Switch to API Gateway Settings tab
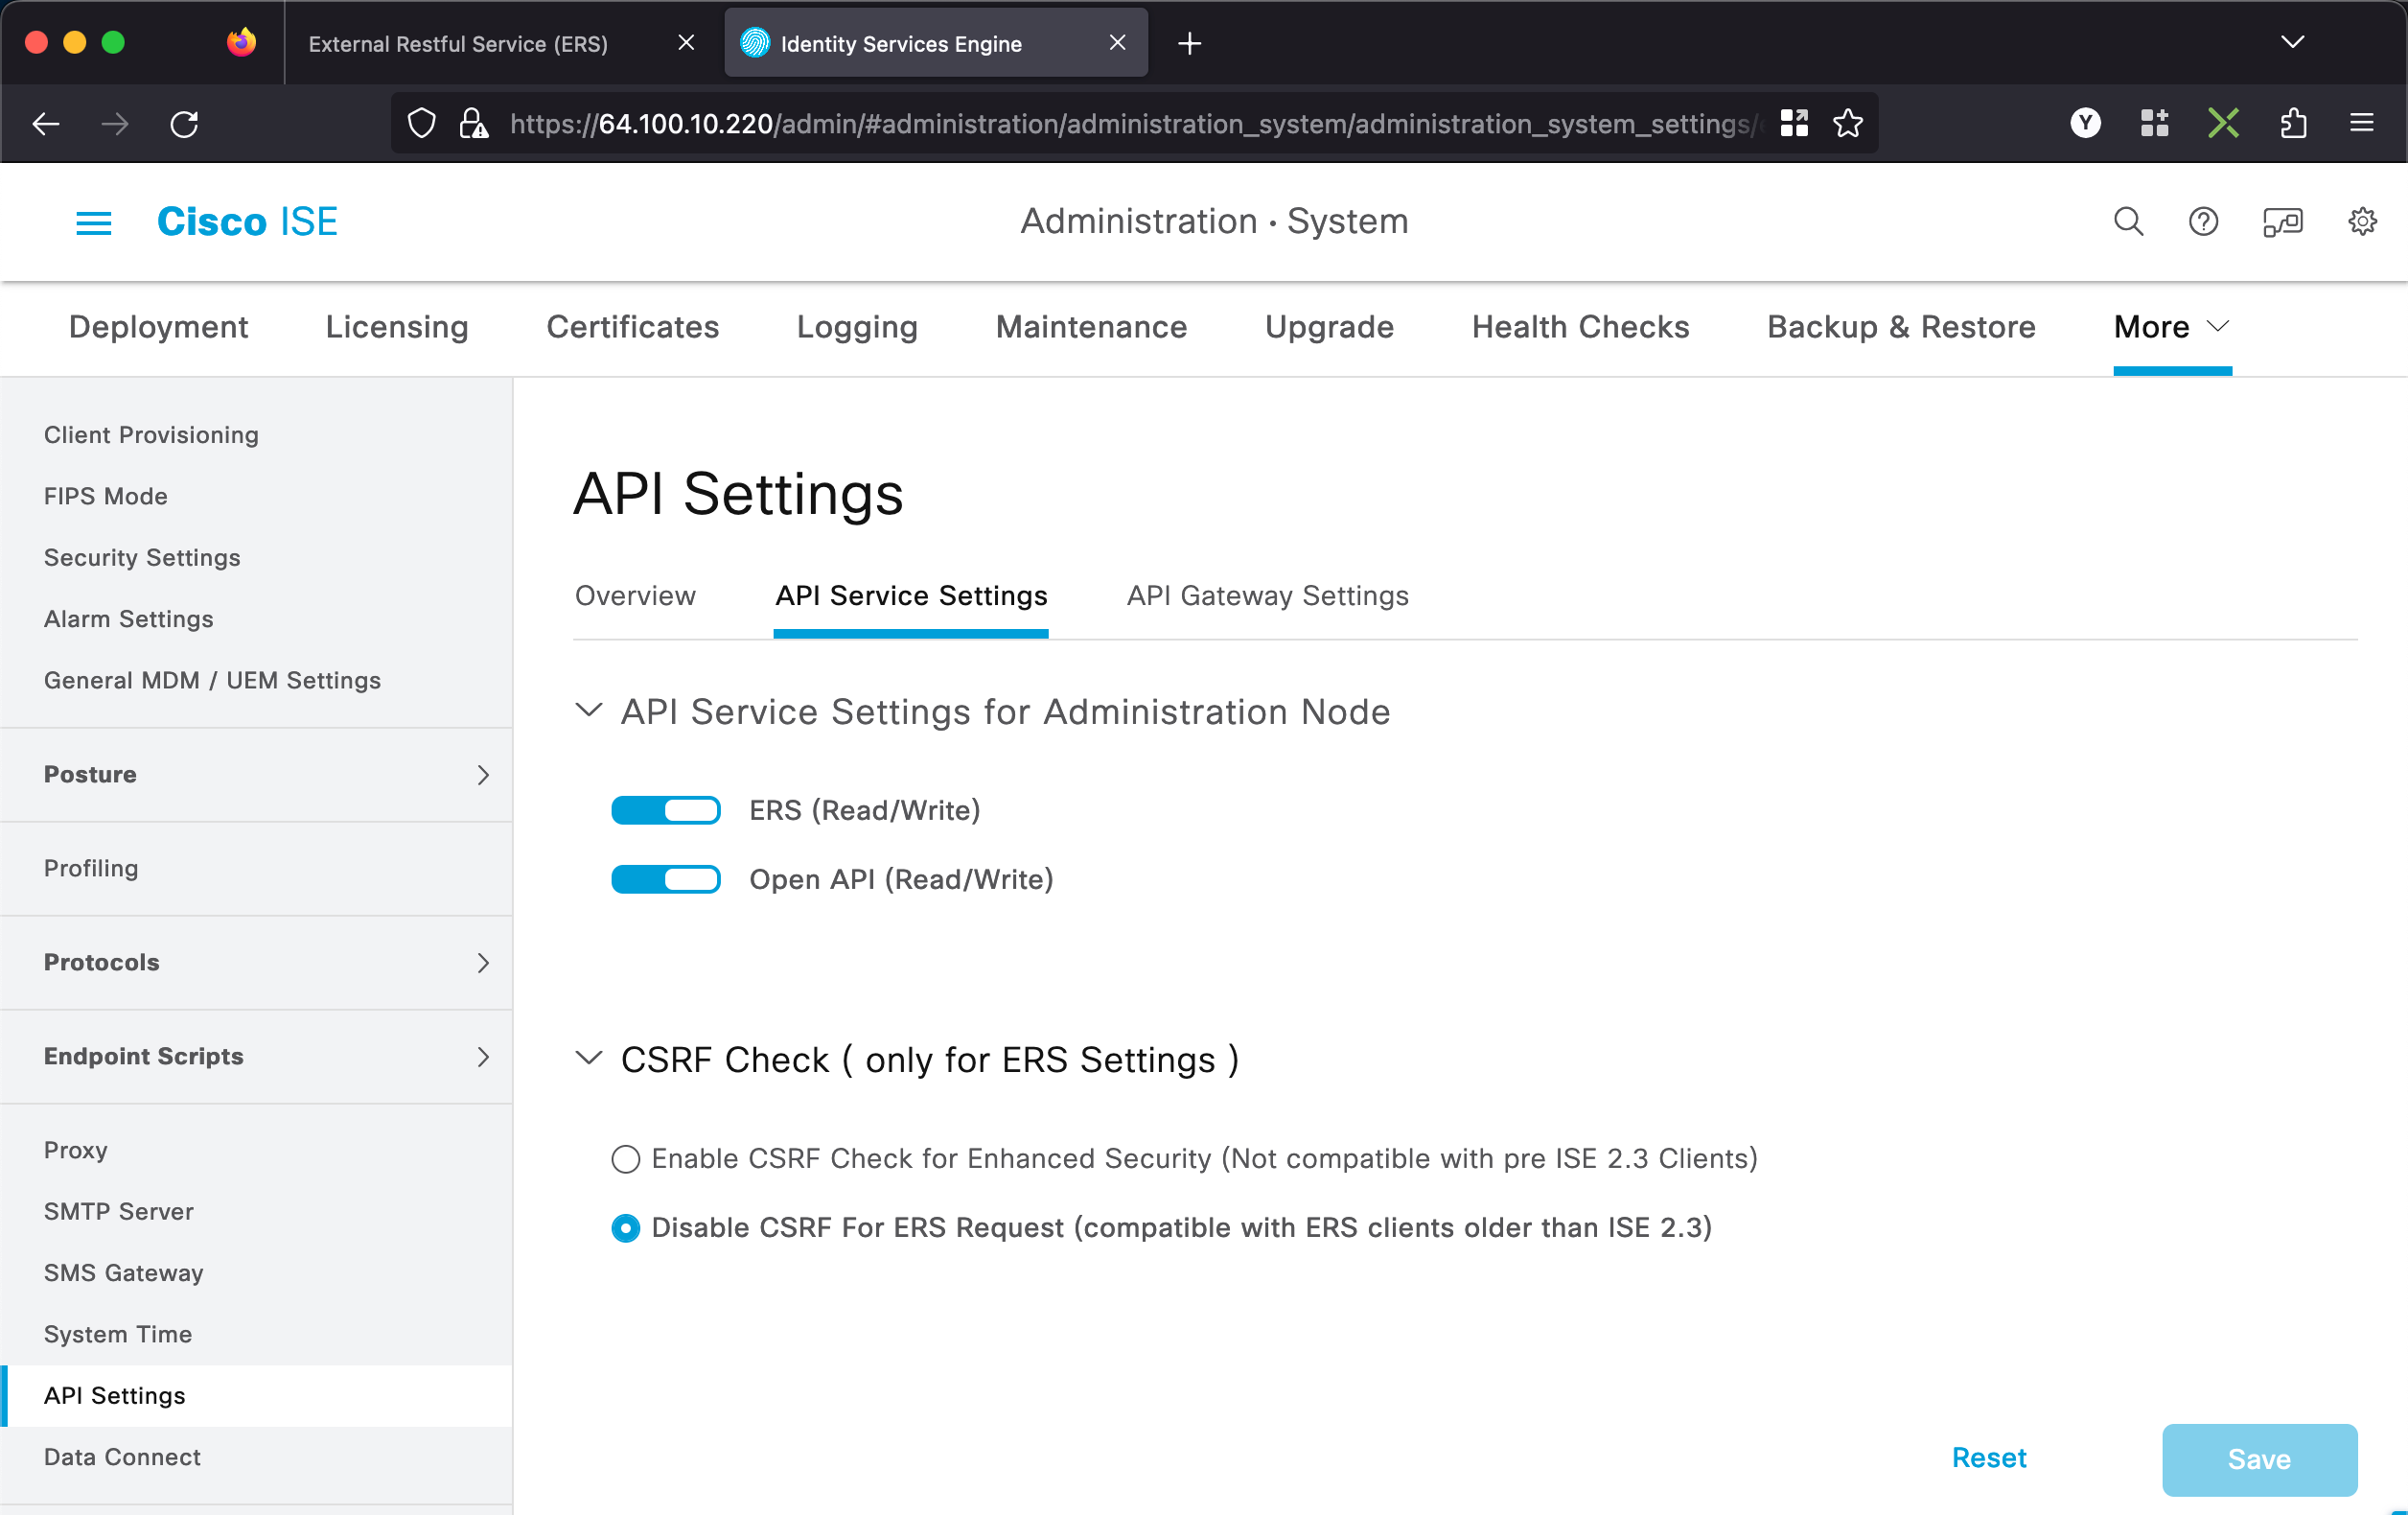 (1267, 596)
